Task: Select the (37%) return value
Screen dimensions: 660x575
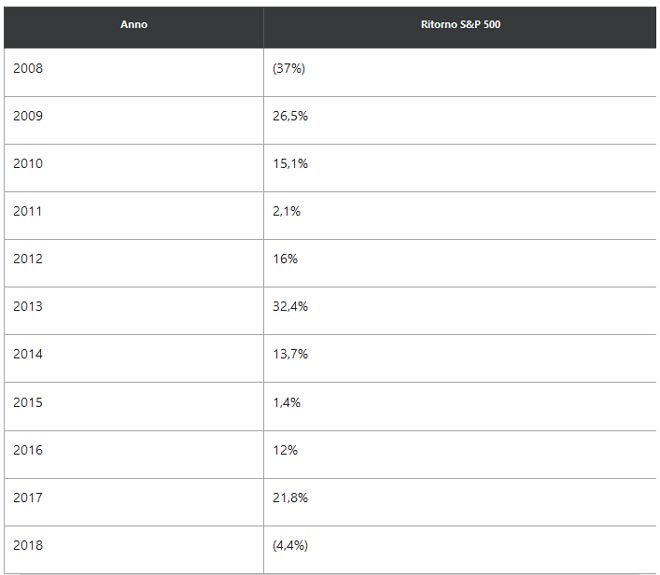Action: point(289,68)
